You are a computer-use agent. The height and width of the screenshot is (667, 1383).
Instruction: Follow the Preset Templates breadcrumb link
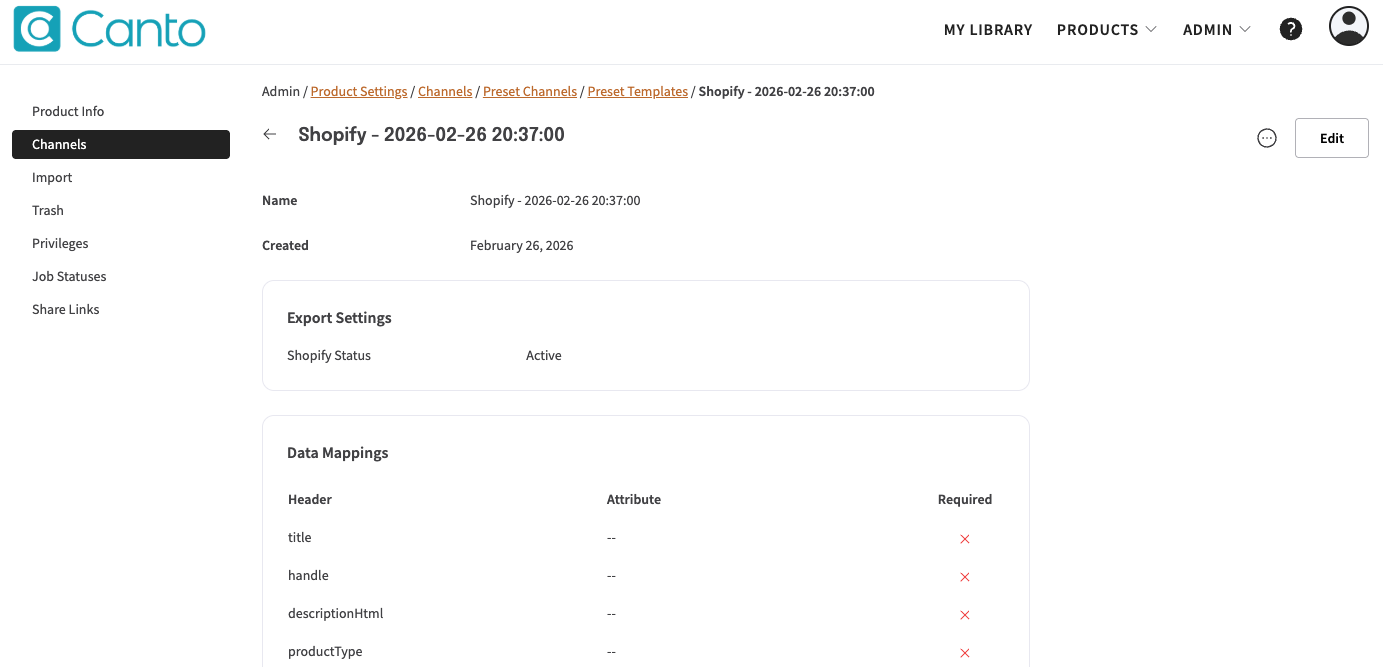tap(638, 91)
